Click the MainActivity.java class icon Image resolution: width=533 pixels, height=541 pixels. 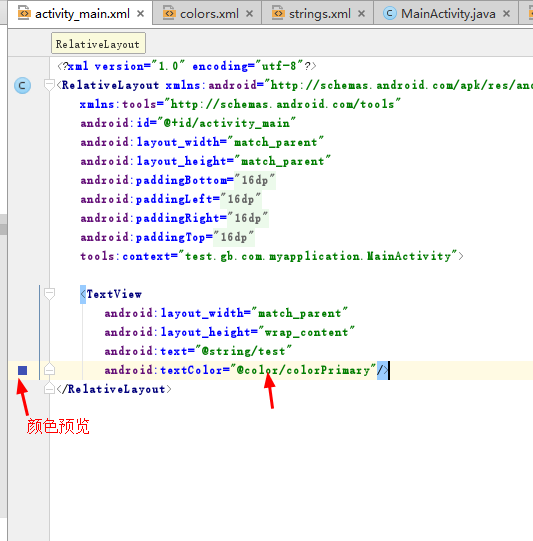click(x=390, y=13)
